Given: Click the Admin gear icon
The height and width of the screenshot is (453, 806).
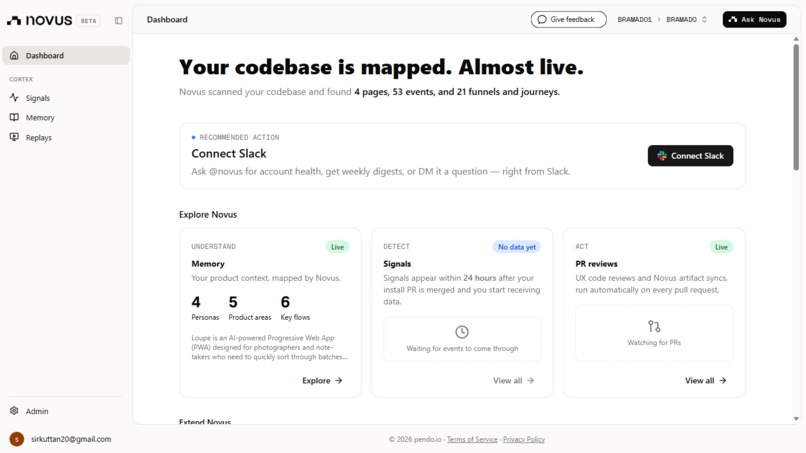Looking at the screenshot, I should click(x=14, y=411).
